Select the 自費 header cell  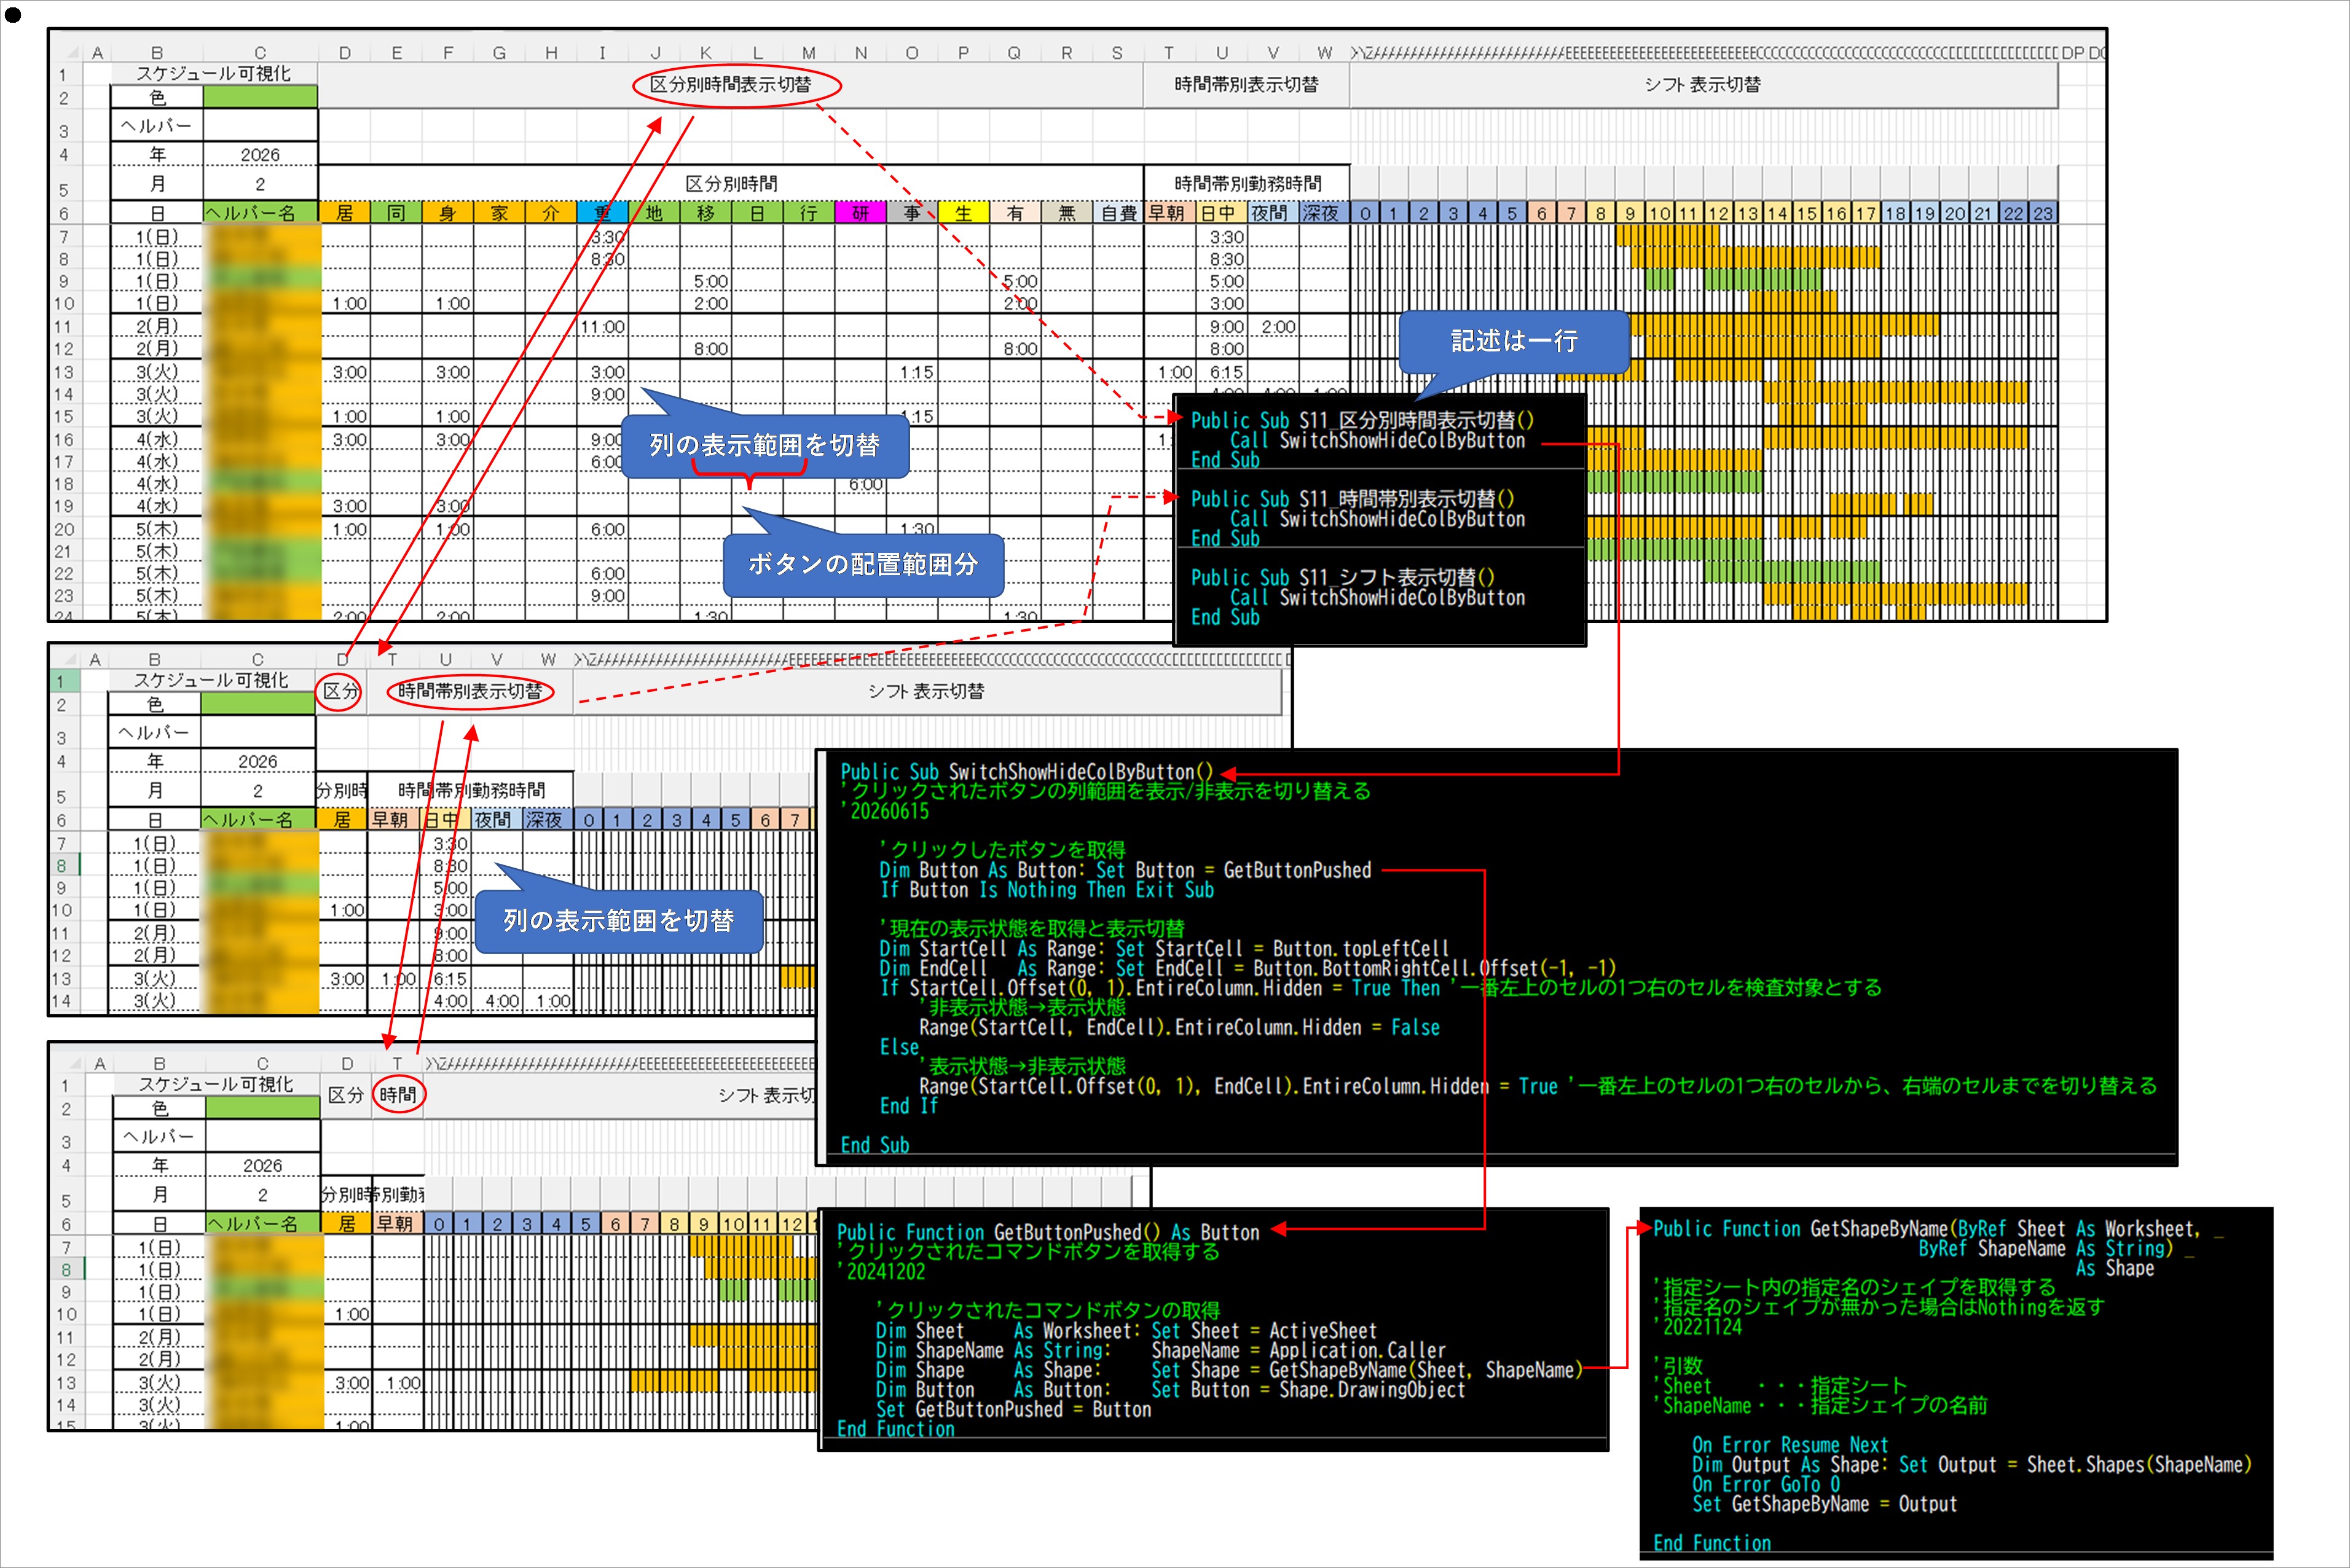tap(1118, 213)
